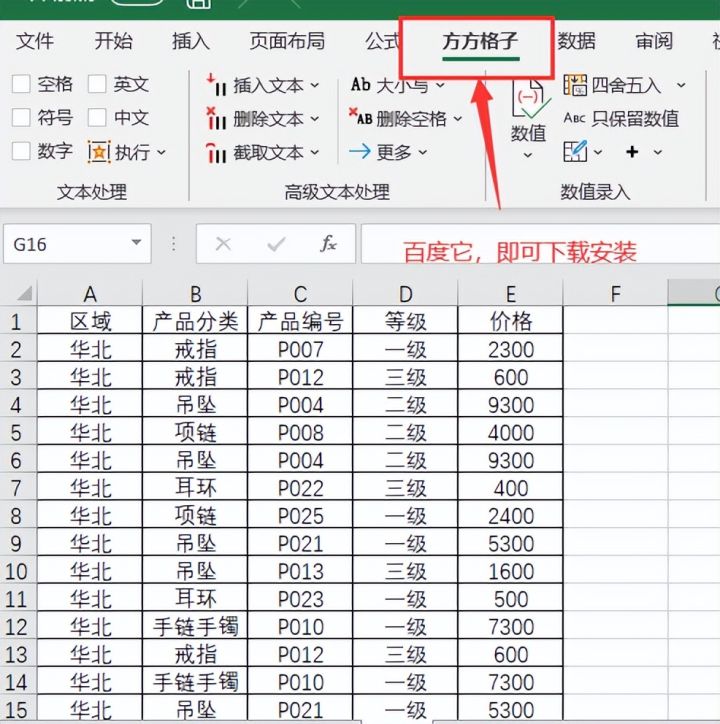The height and width of the screenshot is (724, 720).
Task: Click the insert function fx icon
Action: pyautogui.click(x=328, y=244)
